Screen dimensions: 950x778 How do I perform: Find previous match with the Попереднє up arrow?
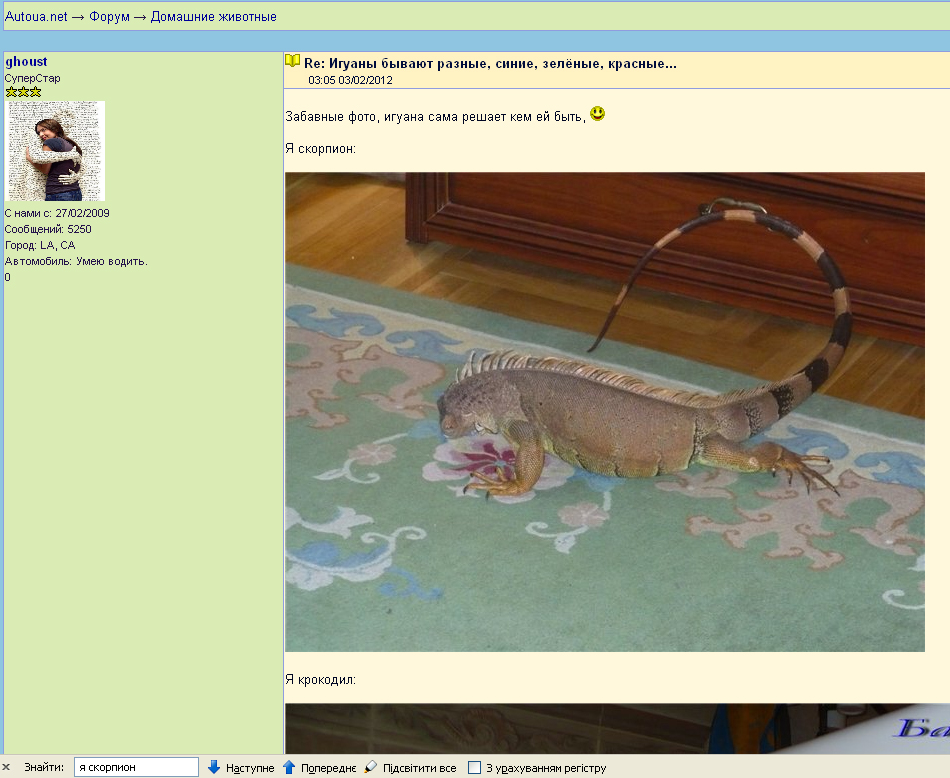(x=319, y=767)
